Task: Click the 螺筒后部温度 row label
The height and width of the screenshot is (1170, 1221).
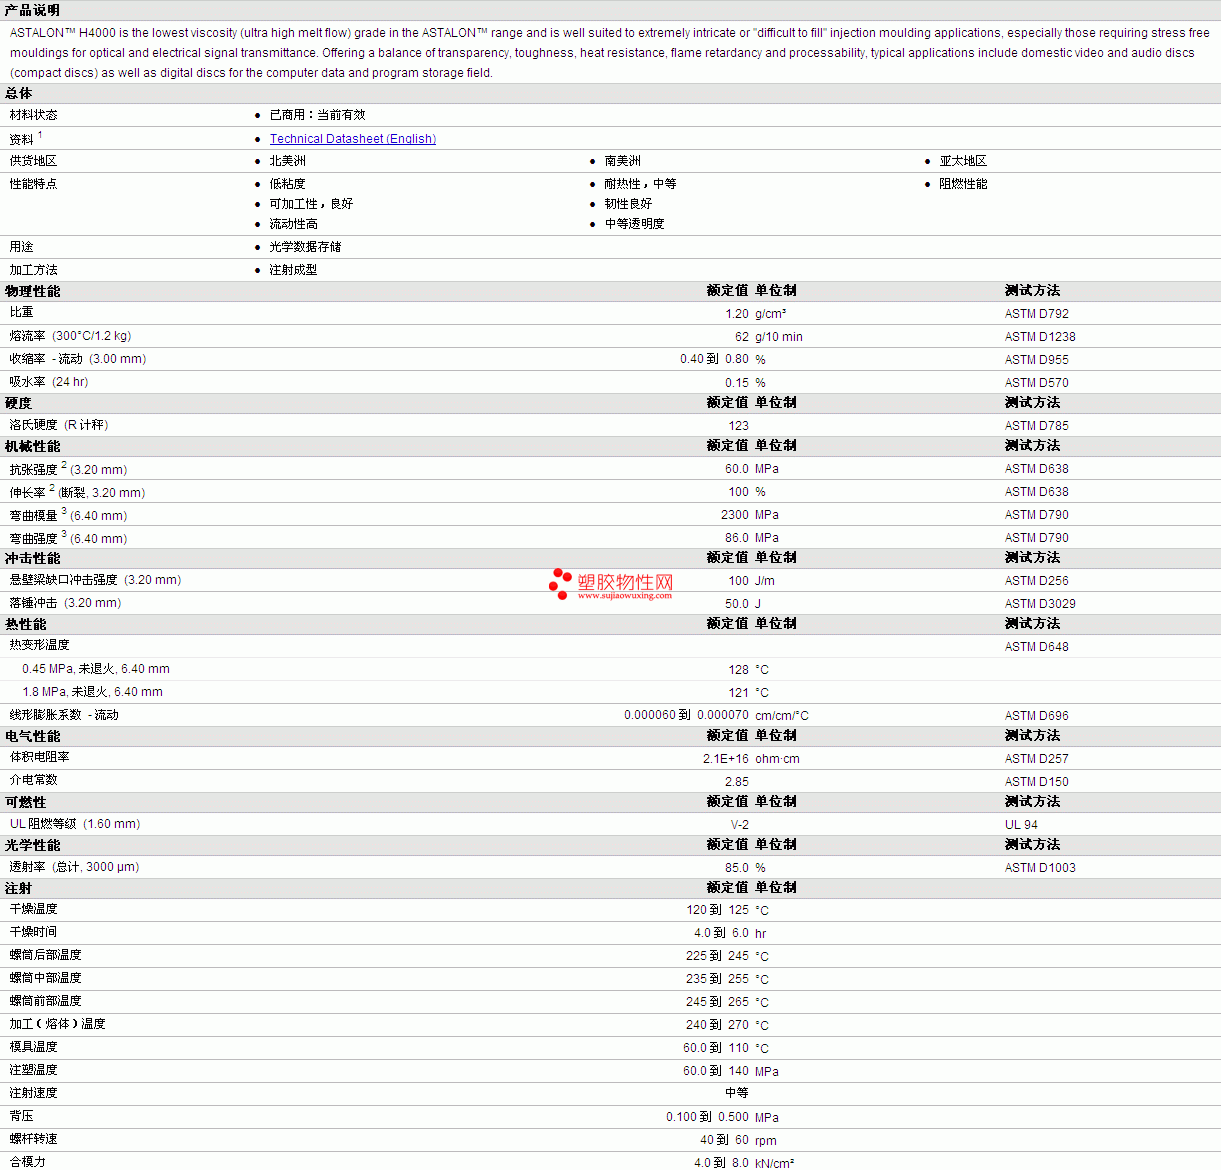Action: click(x=45, y=955)
